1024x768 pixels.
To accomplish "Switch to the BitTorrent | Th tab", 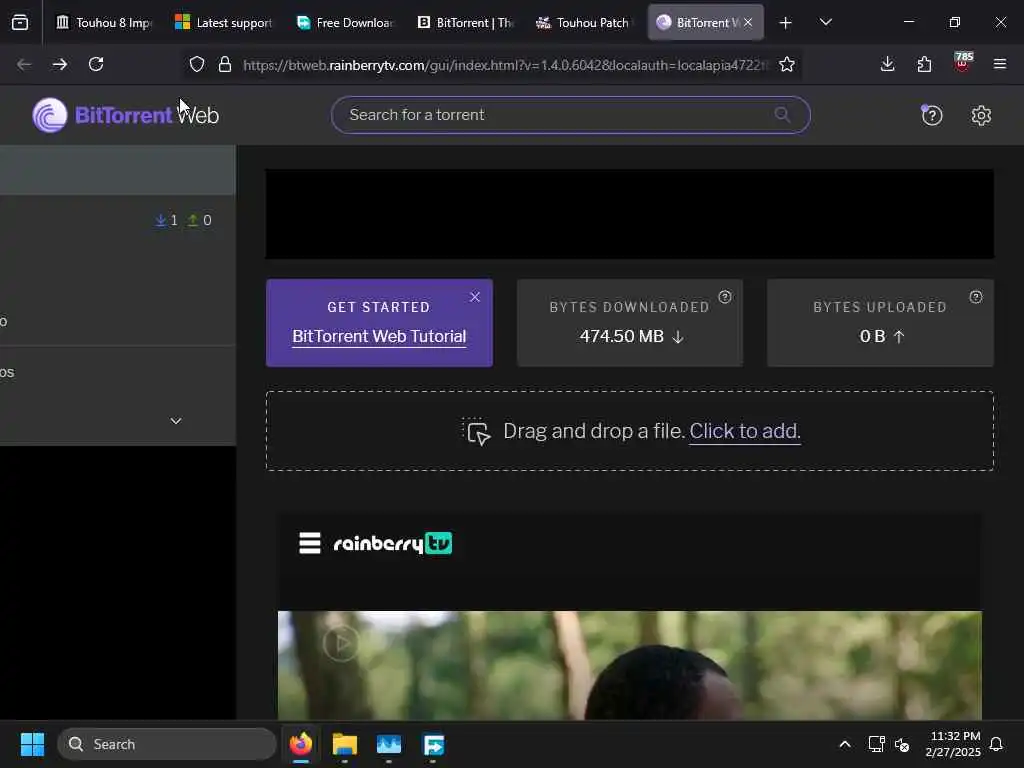I will pyautogui.click(x=464, y=23).
